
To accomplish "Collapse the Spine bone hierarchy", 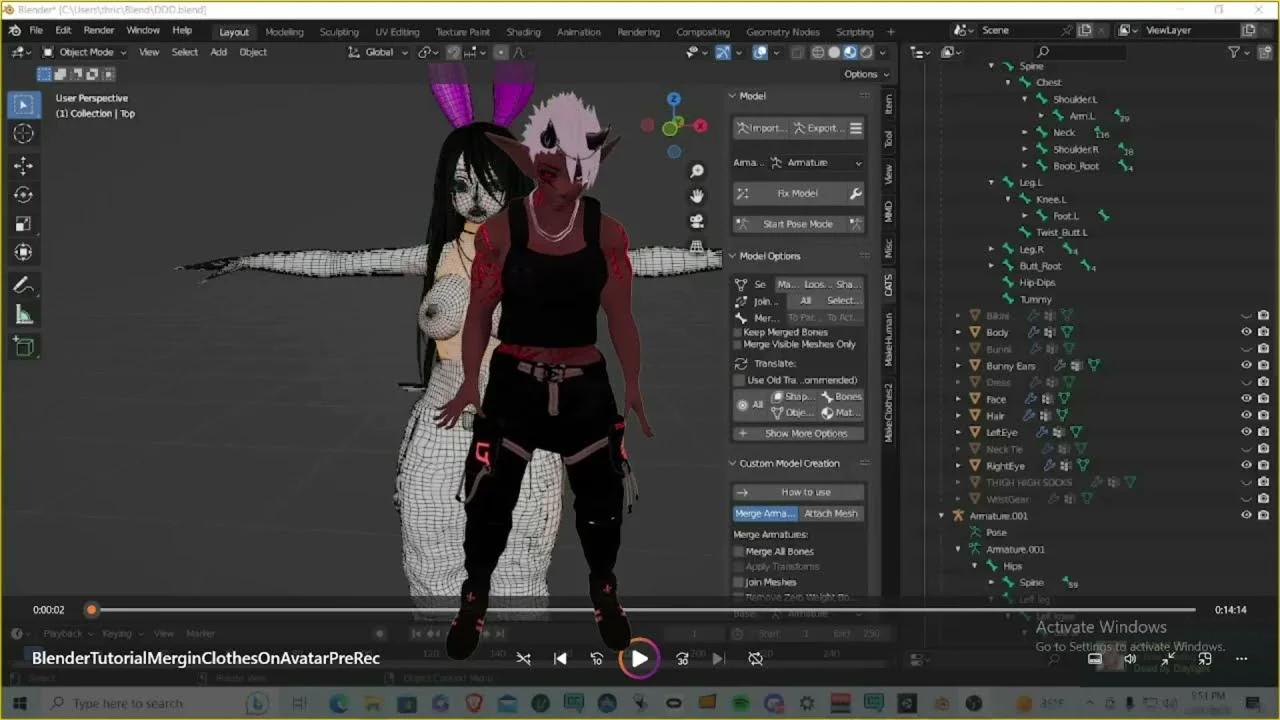I will pyautogui.click(x=991, y=65).
